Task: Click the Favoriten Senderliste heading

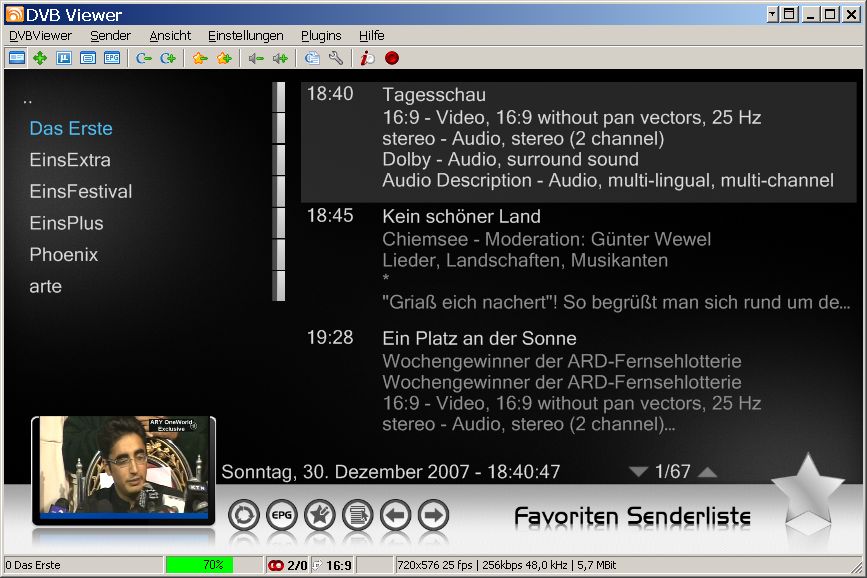Action: pyautogui.click(x=632, y=517)
